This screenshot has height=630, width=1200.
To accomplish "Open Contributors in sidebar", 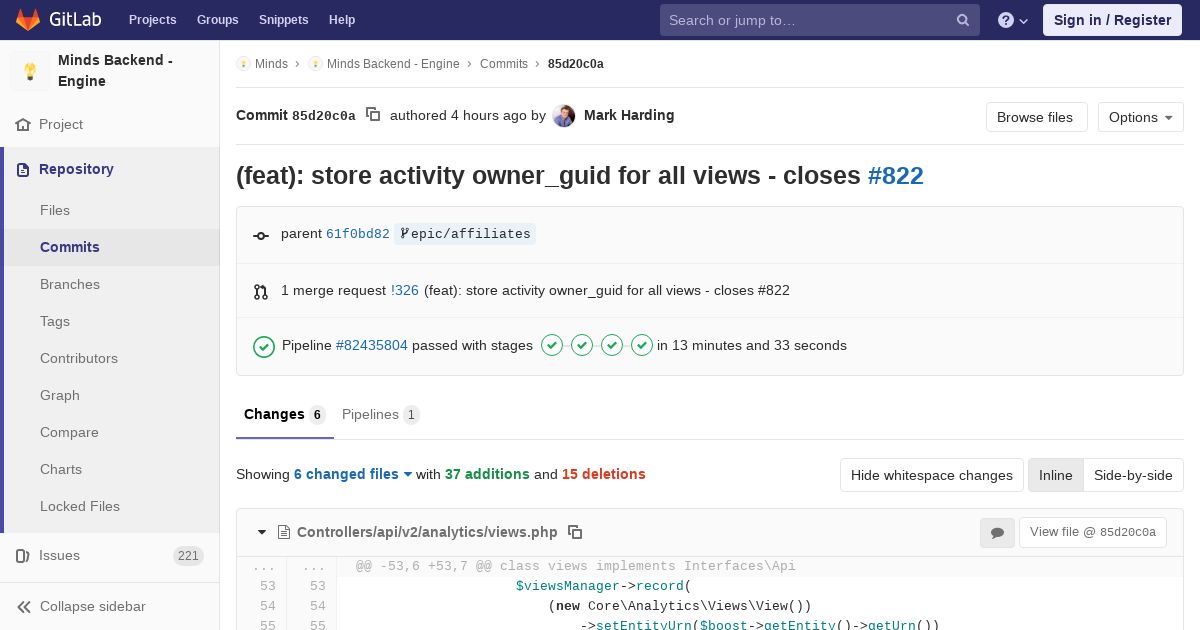I will (79, 358).
